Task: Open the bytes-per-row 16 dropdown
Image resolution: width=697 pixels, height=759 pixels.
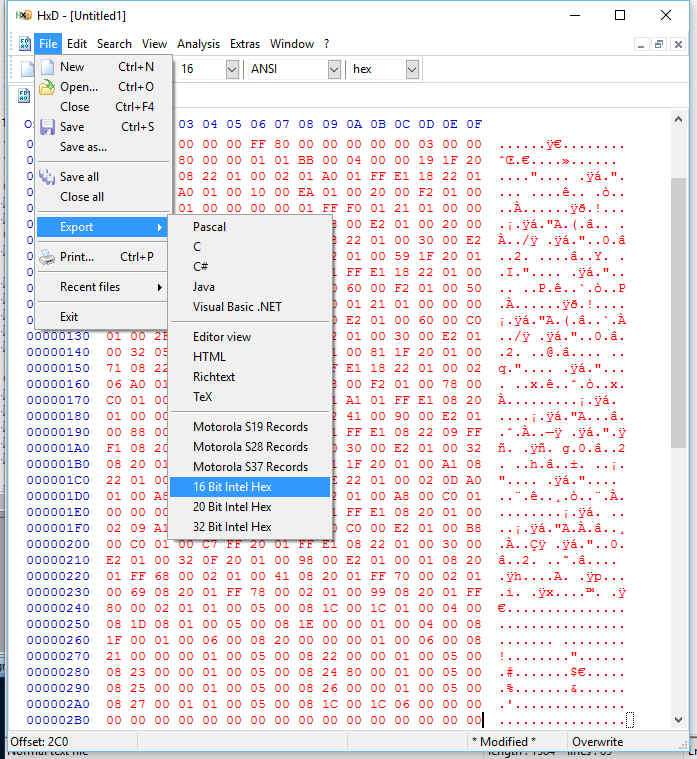Action: (232, 69)
